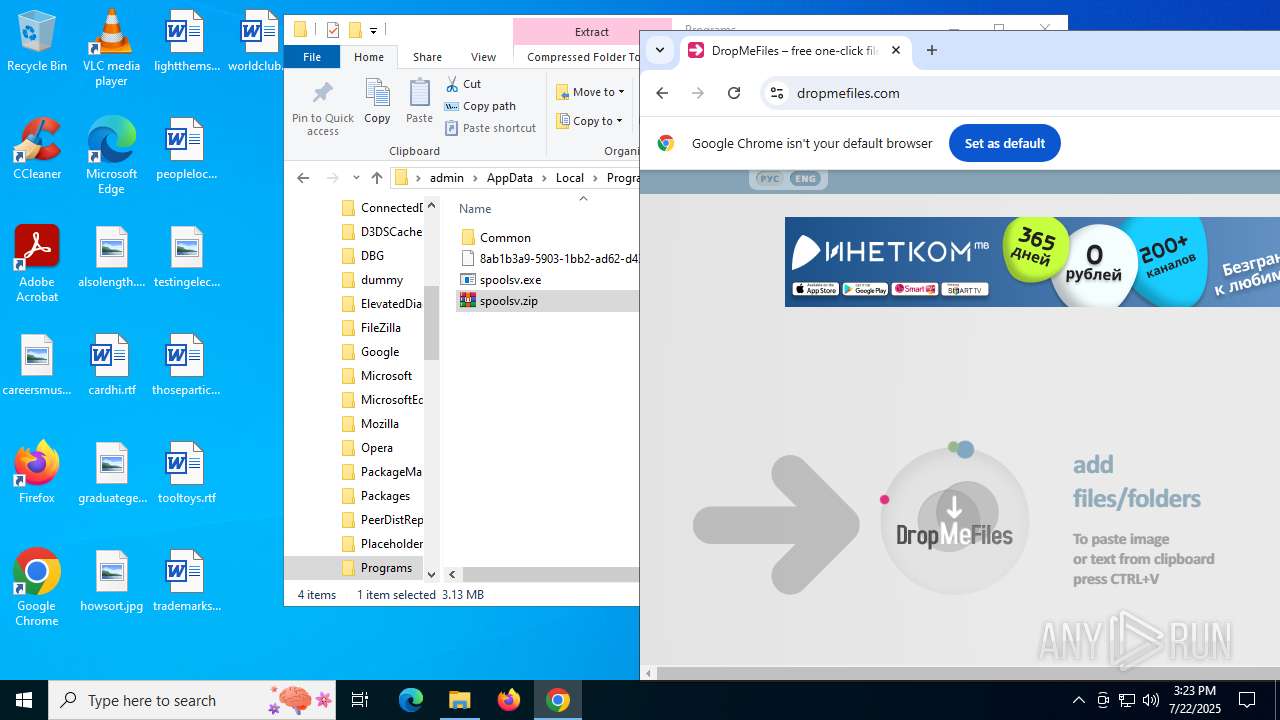This screenshot has width=1280, height=720.
Task: Open recent locations dropdown in Explorer
Action: tap(356, 178)
